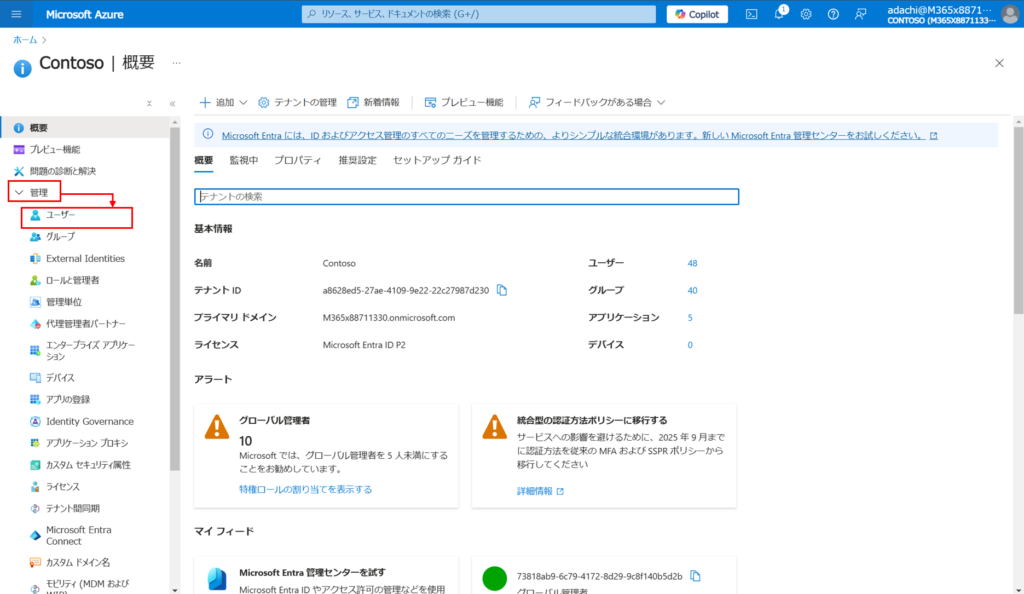The width and height of the screenshot is (1024, 594).
Task: Open the 詳細情報 link
Action: [540, 491]
